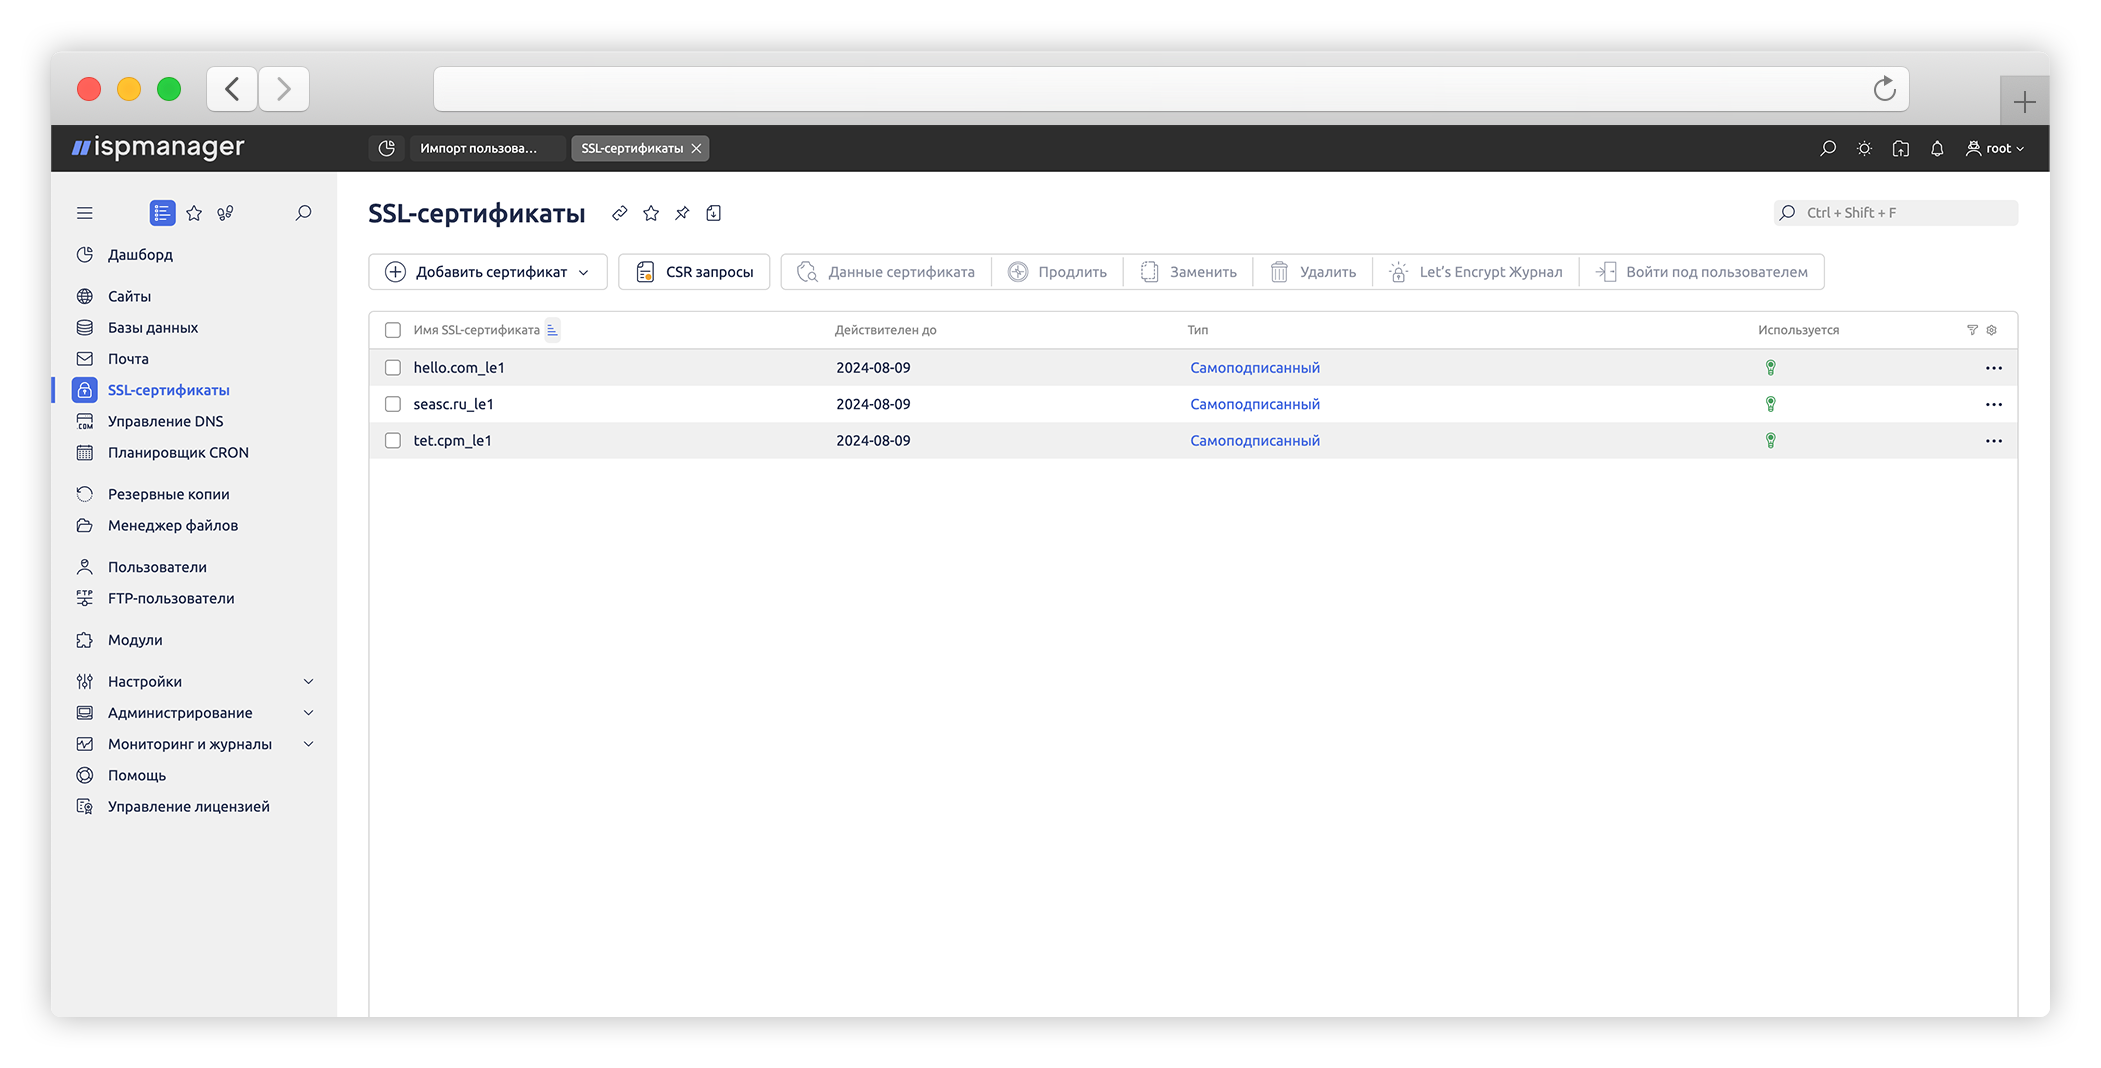Viewport: 2101px width, 1068px height.
Task: Click Удалить button
Action: pos(1313,272)
